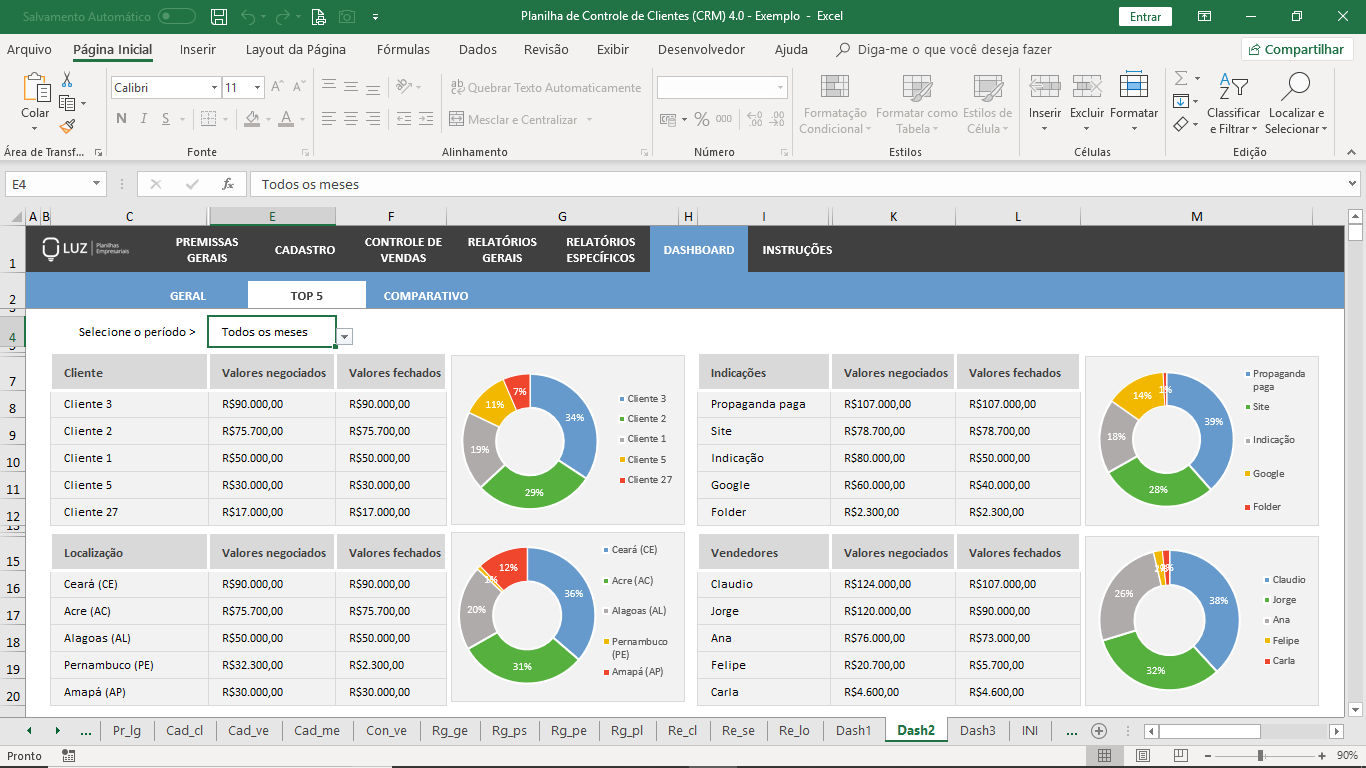Click the AutoSum sigma icon

click(1181, 78)
